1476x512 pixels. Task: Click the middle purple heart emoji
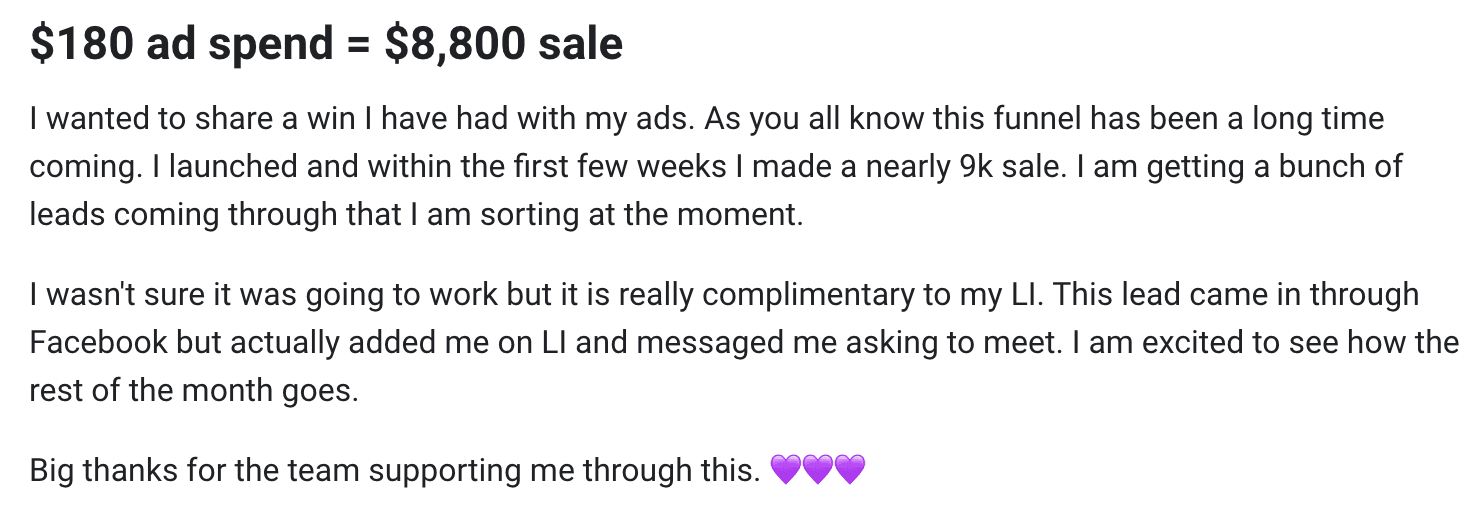click(818, 469)
